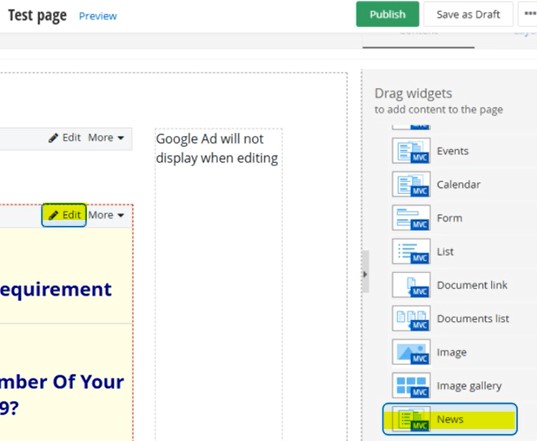Open the More dropdown on the upper widget
This screenshot has width=537, height=441.
click(x=106, y=138)
